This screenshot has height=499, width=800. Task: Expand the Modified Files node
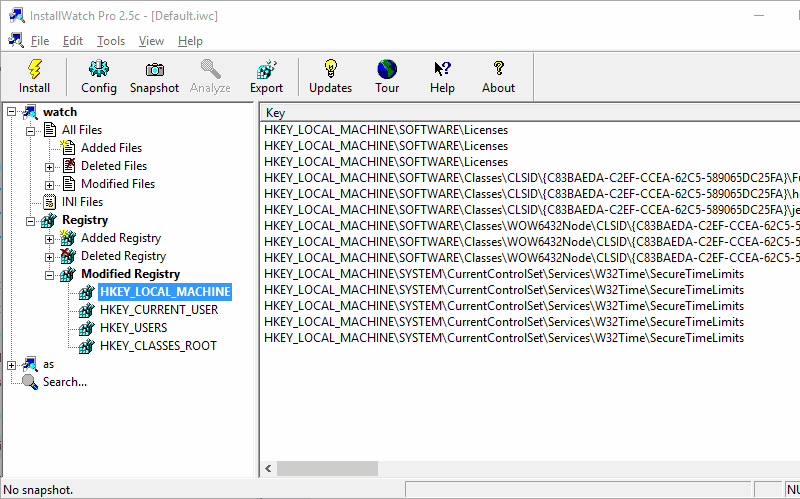(49, 185)
